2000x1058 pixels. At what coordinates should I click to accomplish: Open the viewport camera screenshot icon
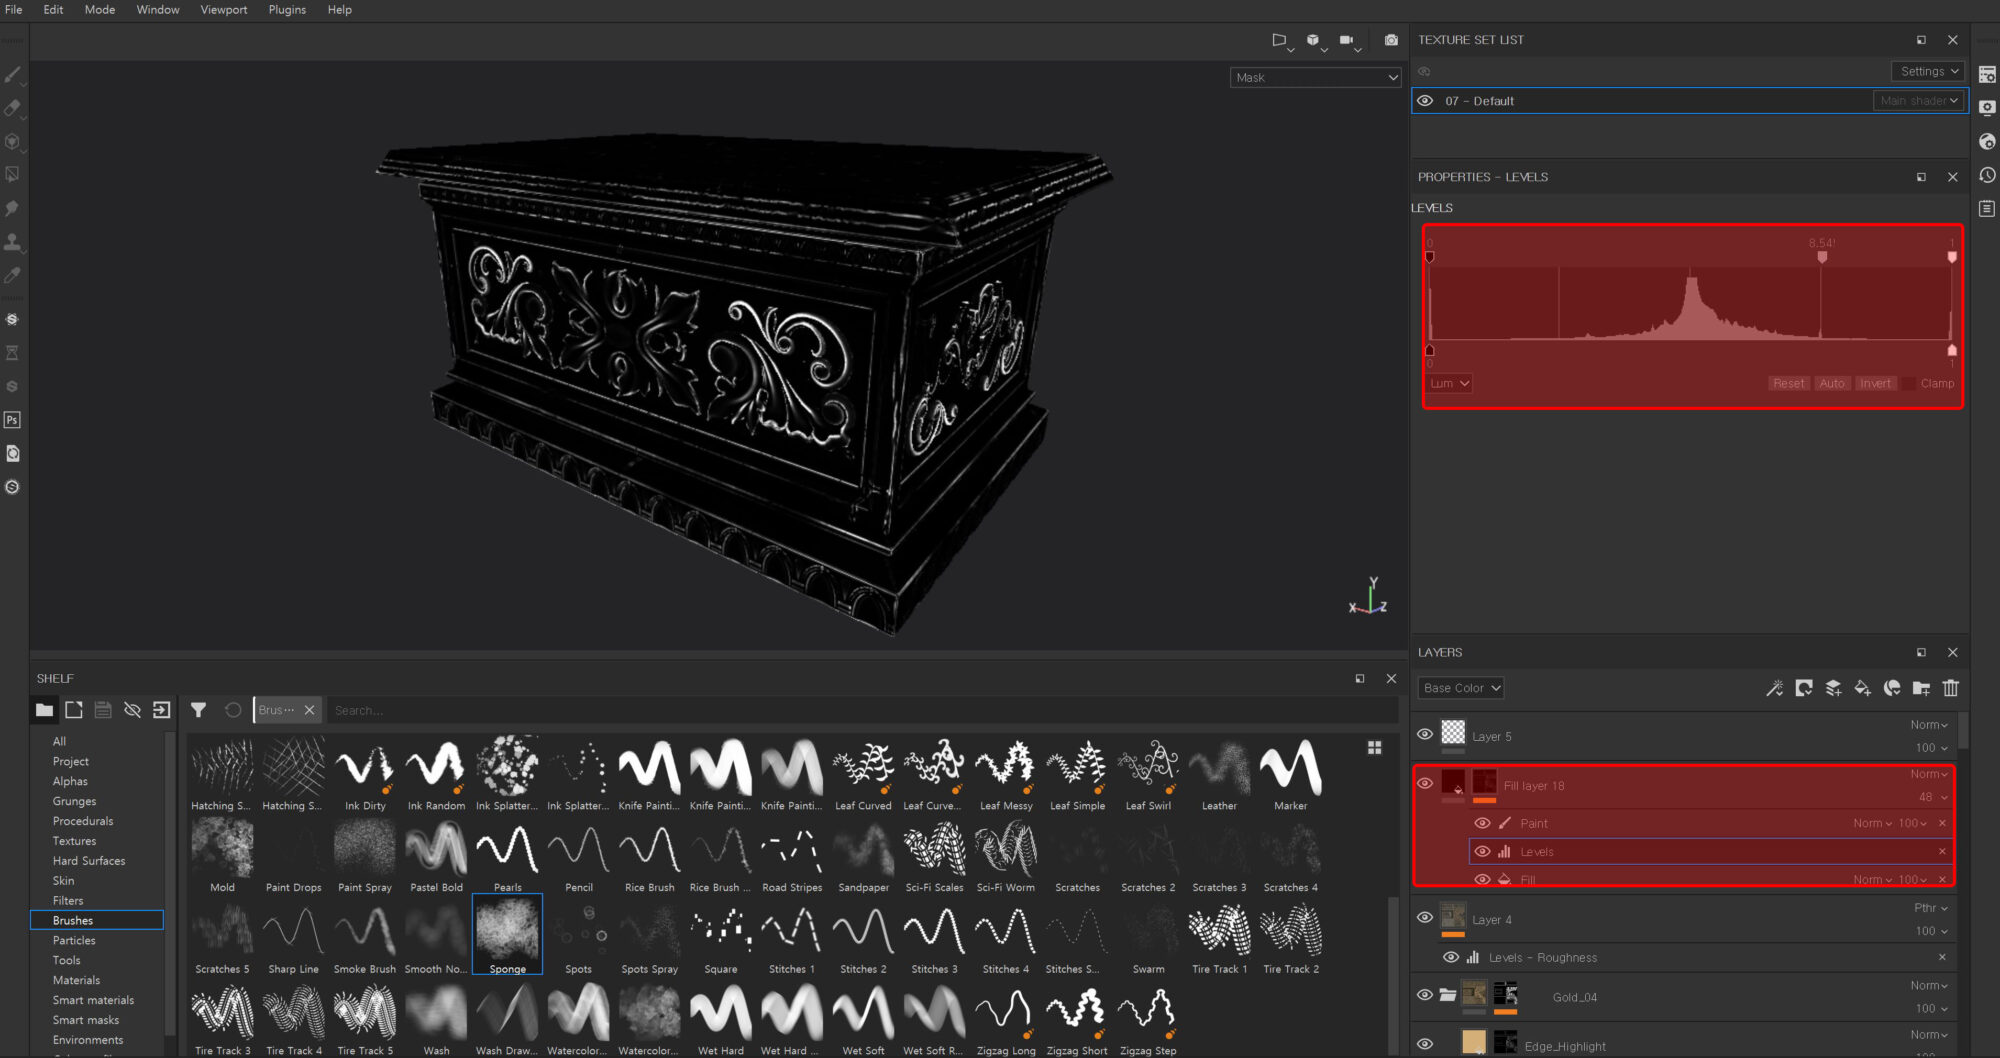tap(1391, 40)
